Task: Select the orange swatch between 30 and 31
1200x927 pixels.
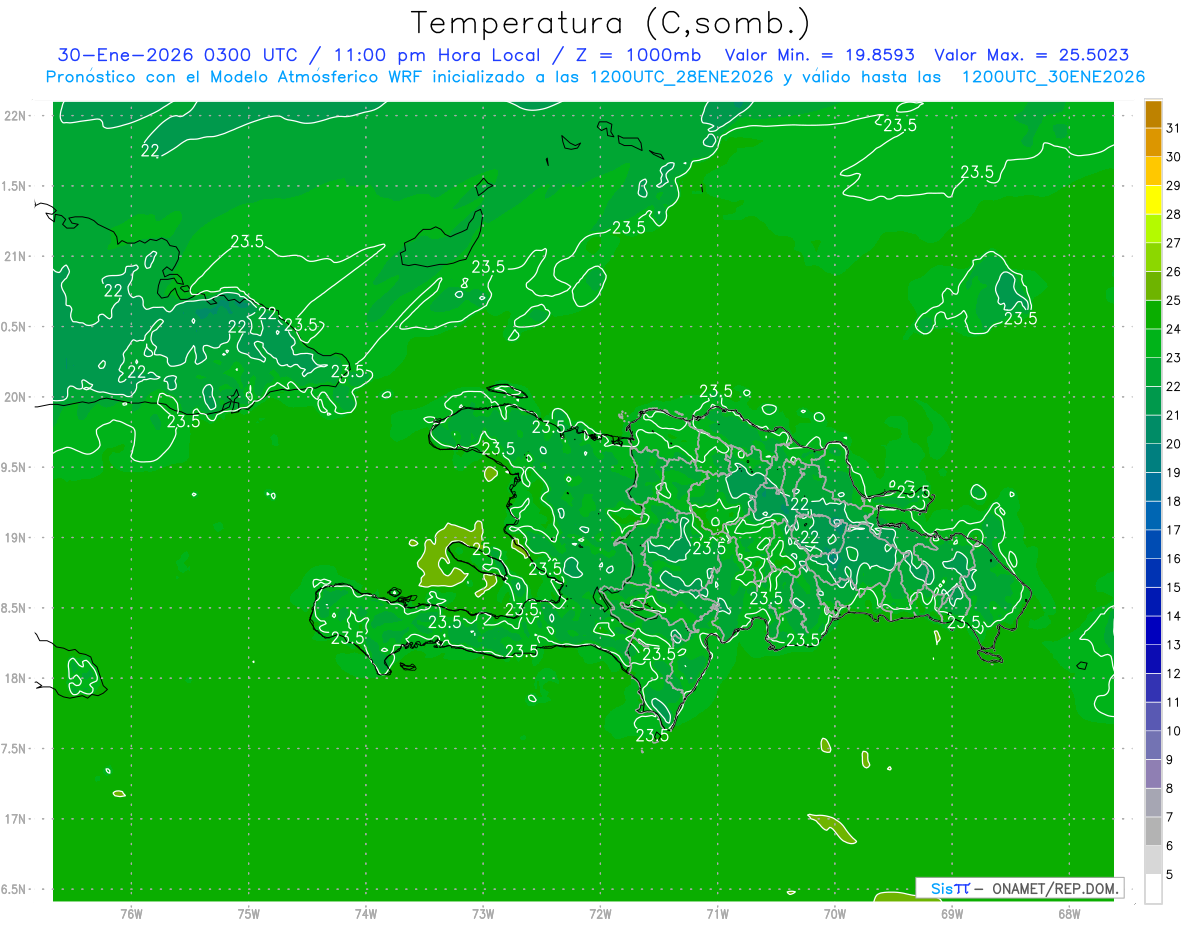Action: click(1153, 141)
